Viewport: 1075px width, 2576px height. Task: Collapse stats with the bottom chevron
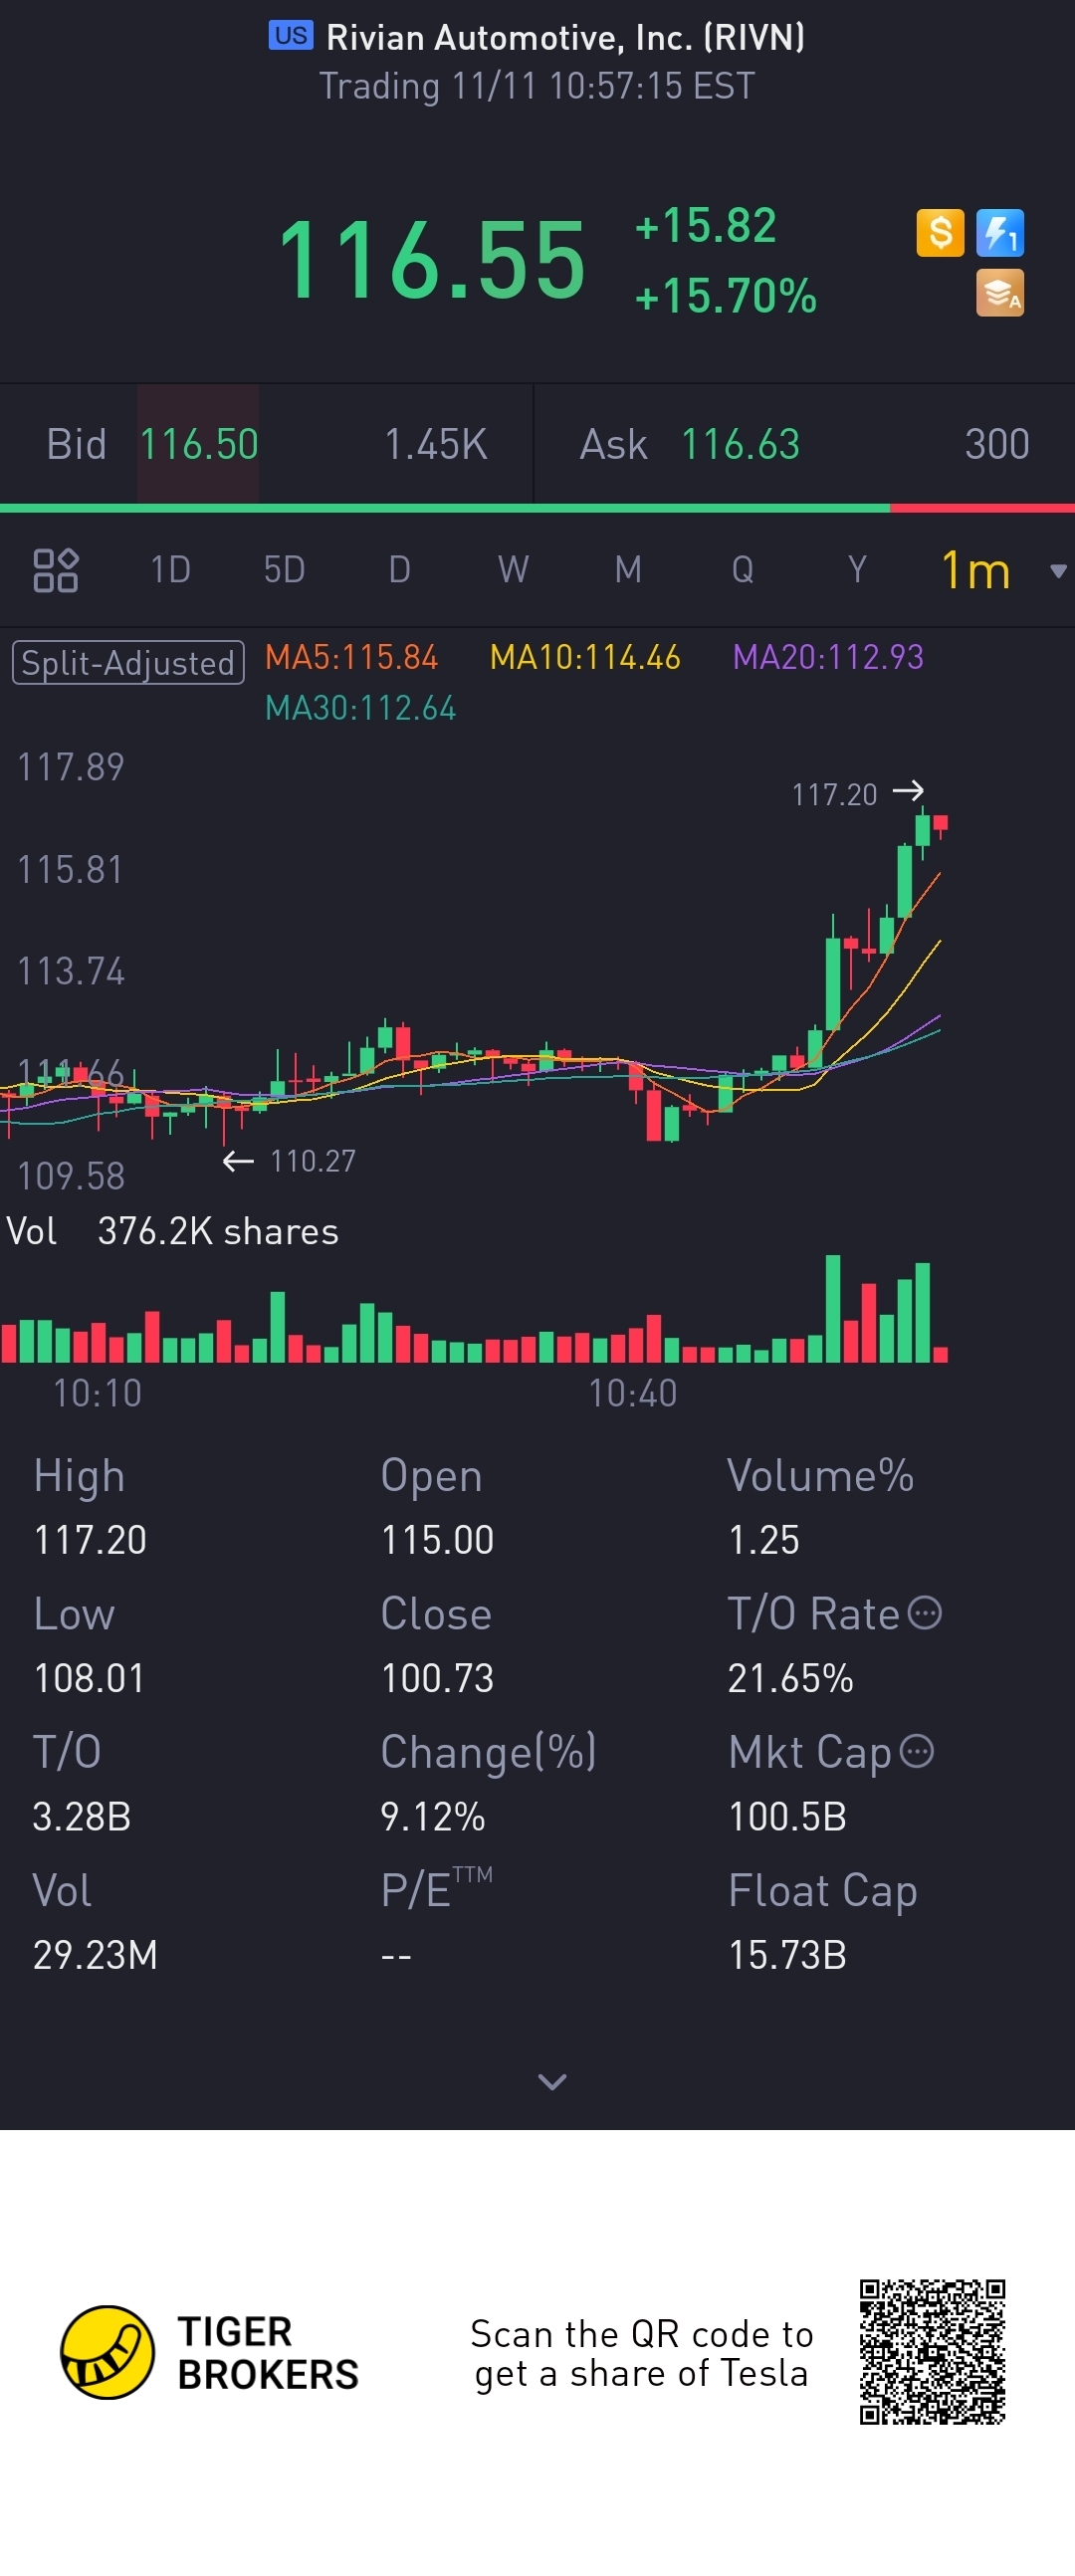(552, 2082)
